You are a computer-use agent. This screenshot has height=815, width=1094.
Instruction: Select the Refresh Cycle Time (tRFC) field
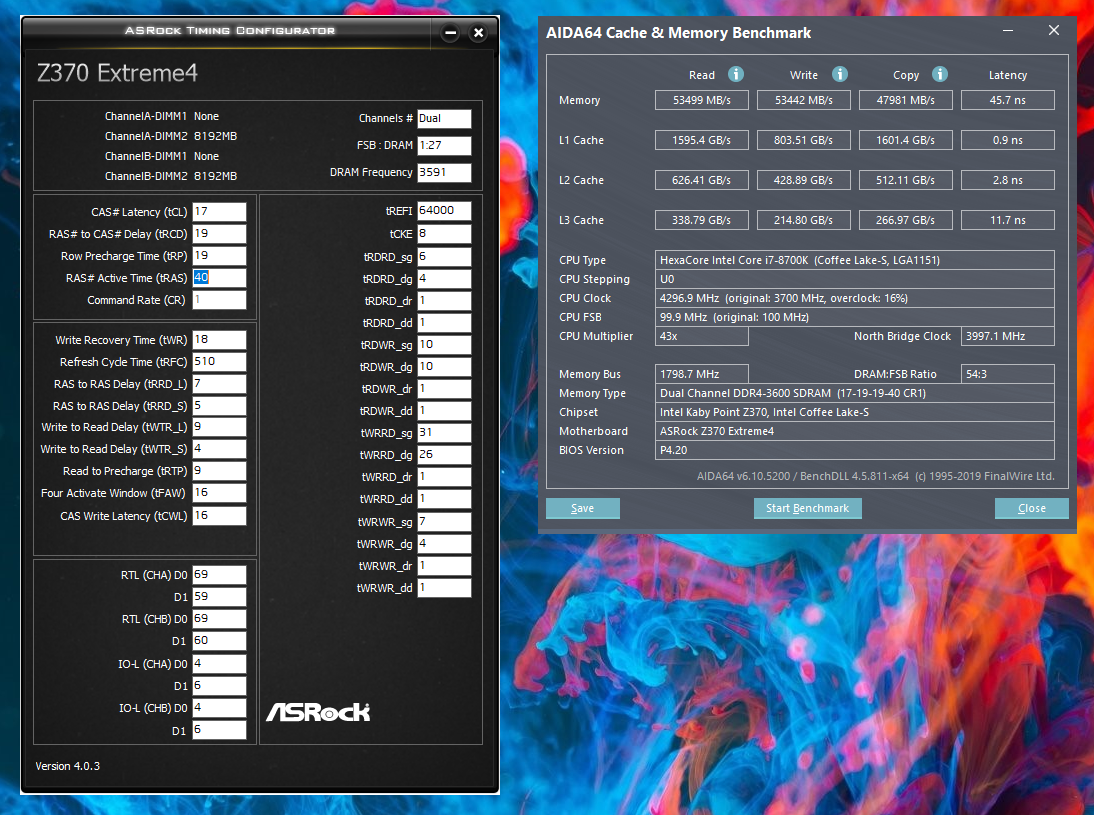pos(219,361)
